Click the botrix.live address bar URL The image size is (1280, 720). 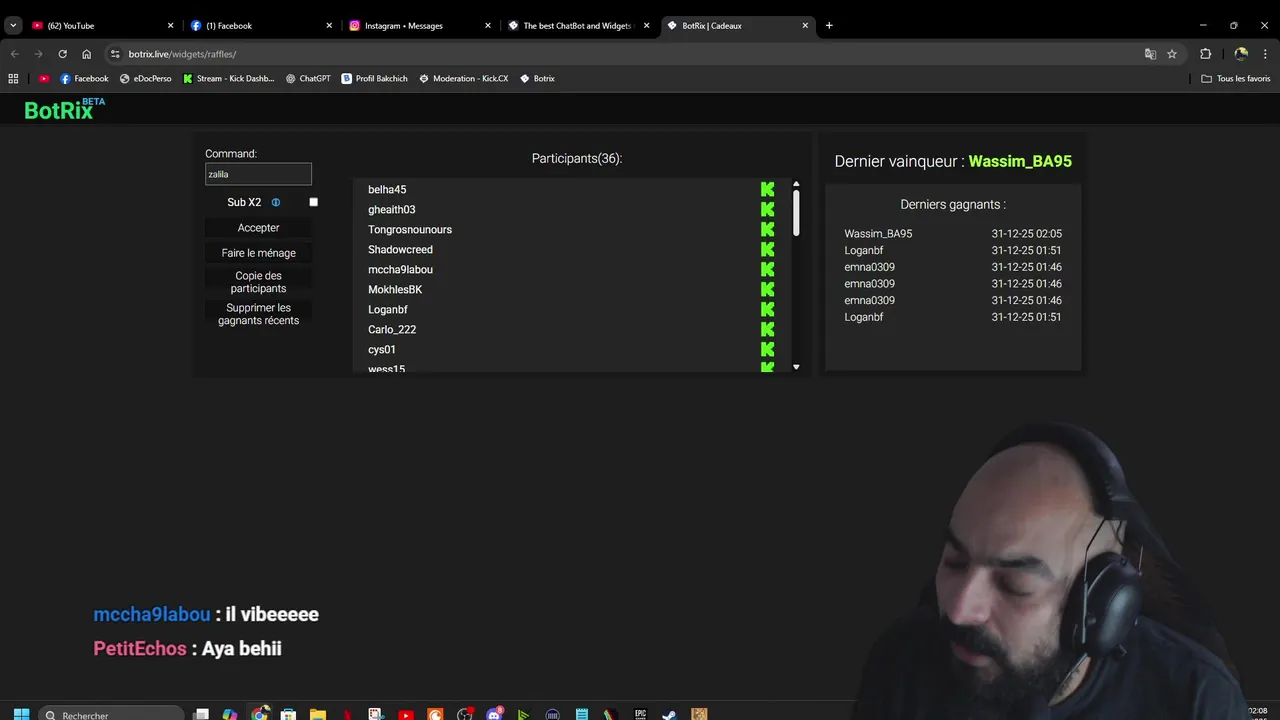tap(182, 54)
